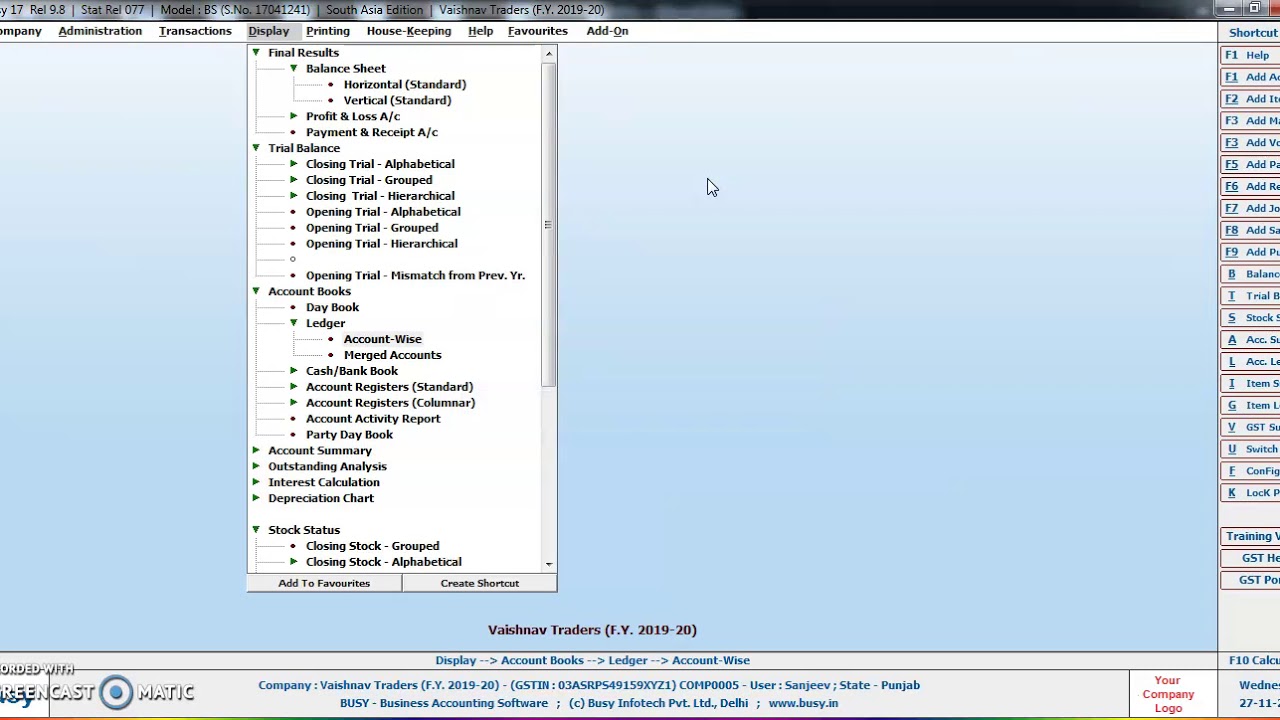Open Opening Trial - Mismatch from Prev. Yr.

(415, 276)
